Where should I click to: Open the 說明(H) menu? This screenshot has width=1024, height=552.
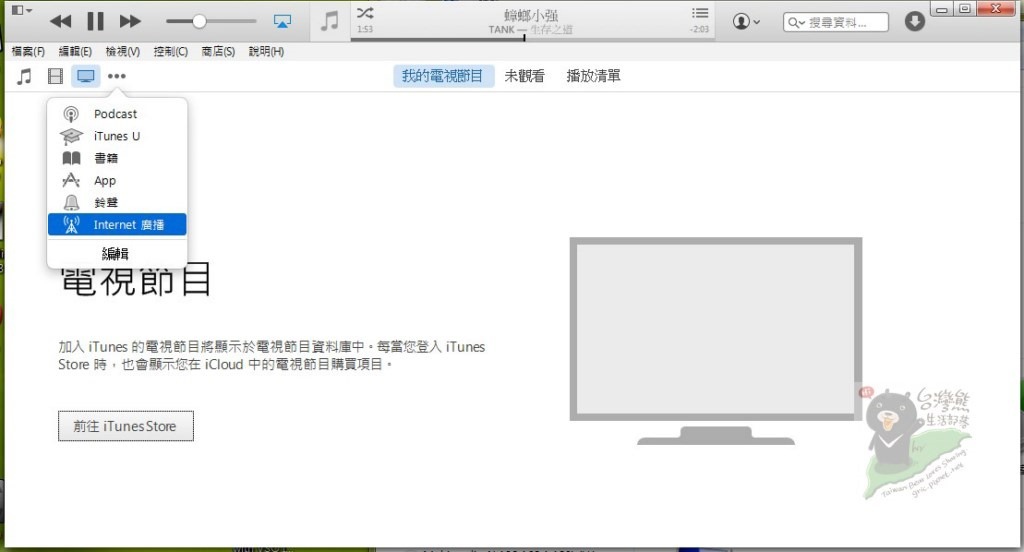coord(266,52)
